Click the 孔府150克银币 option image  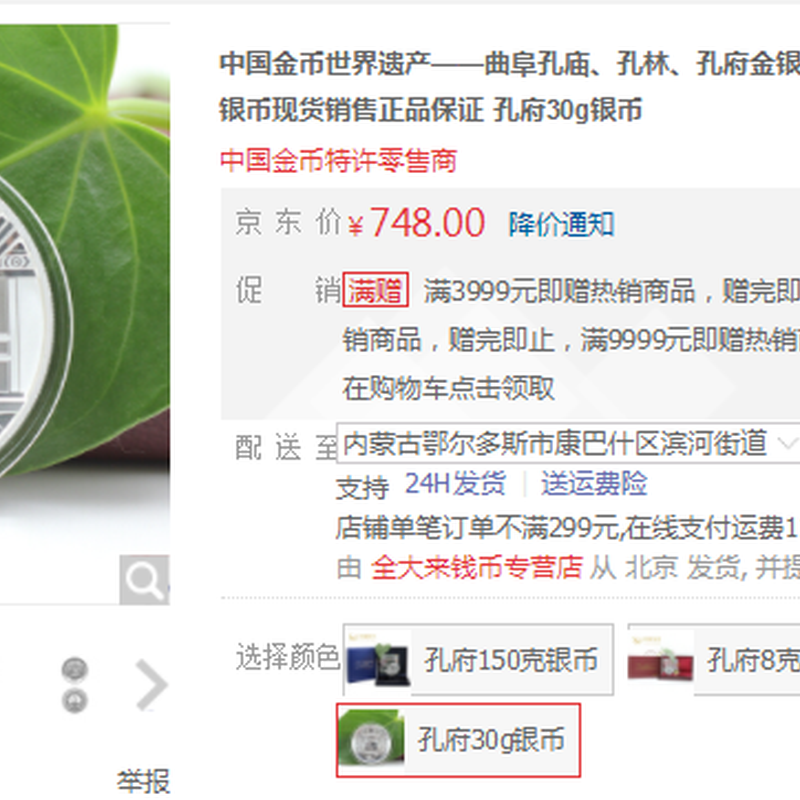(378, 659)
